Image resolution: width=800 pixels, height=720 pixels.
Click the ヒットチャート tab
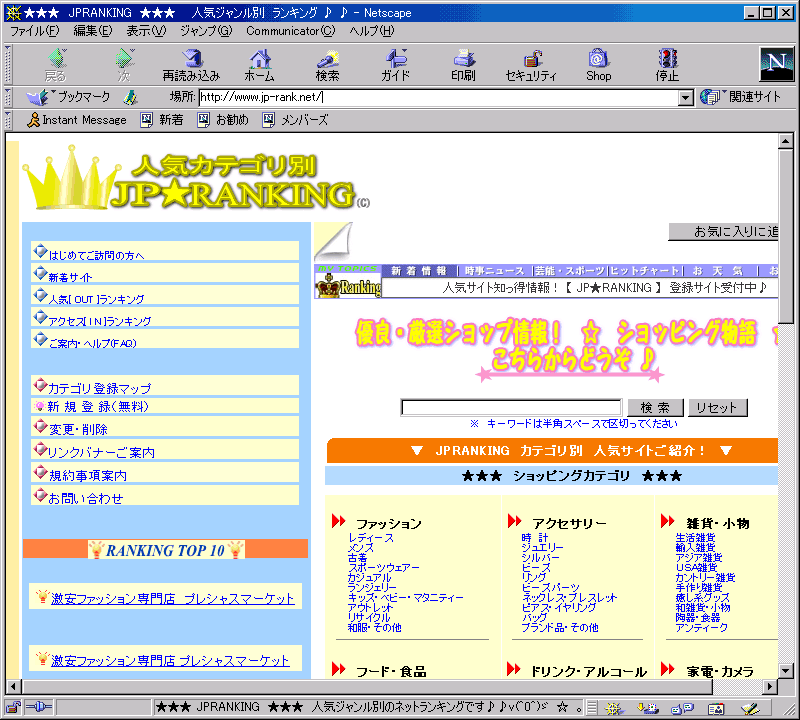point(644,271)
